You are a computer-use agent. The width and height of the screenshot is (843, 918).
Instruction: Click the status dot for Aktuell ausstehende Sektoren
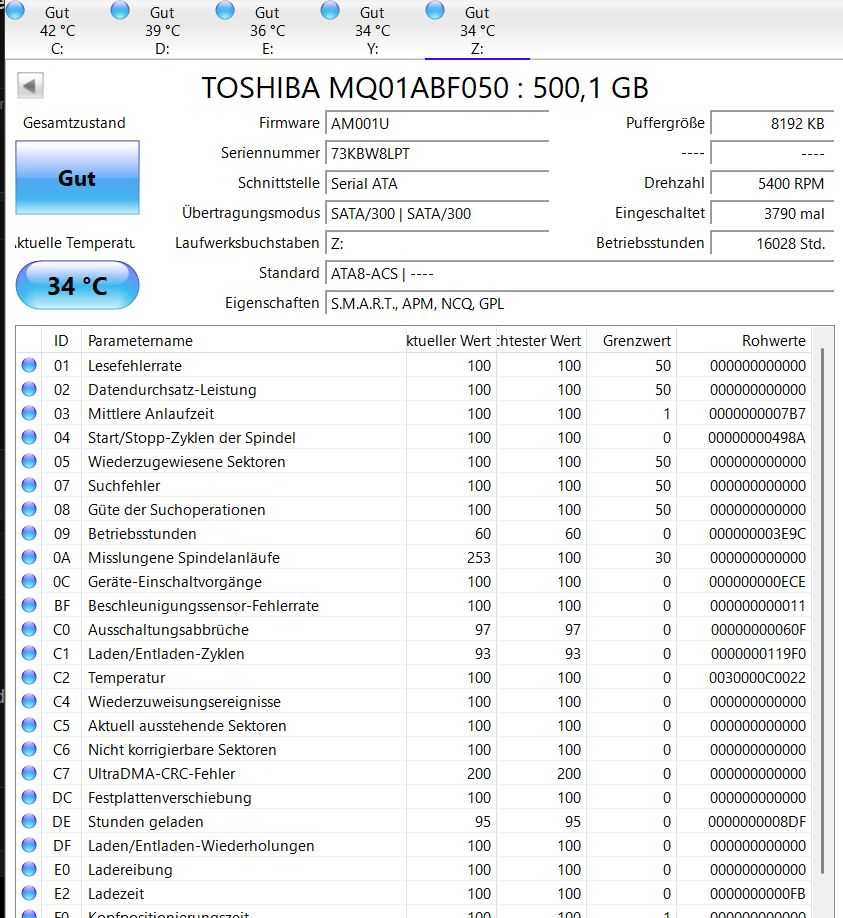click(29, 725)
